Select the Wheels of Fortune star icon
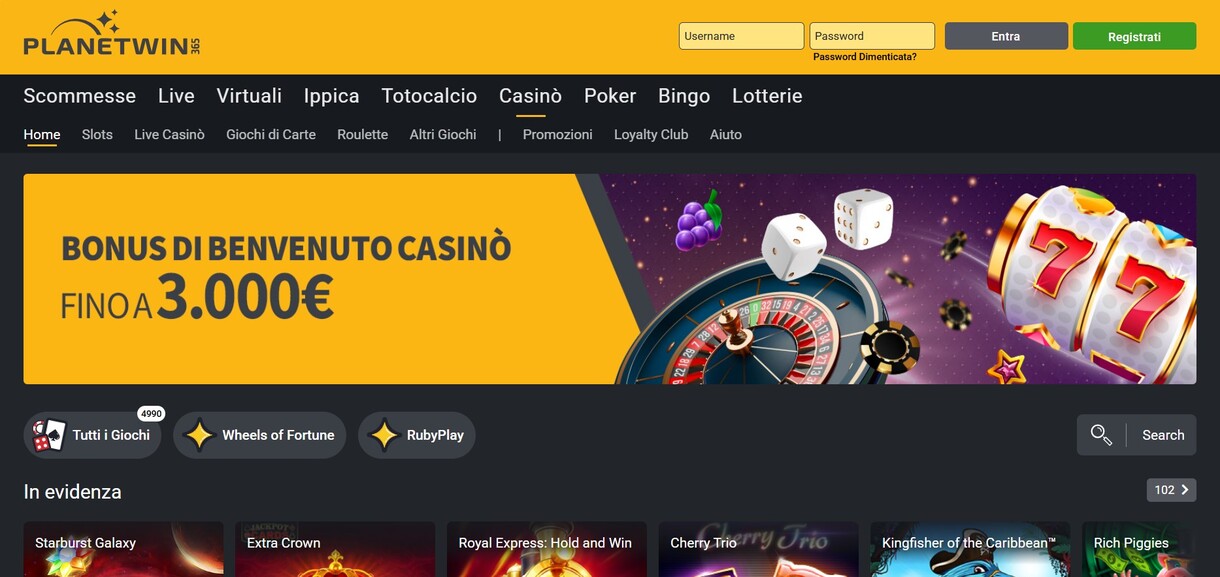This screenshot has width=1220, height=577. click(199, 435)
